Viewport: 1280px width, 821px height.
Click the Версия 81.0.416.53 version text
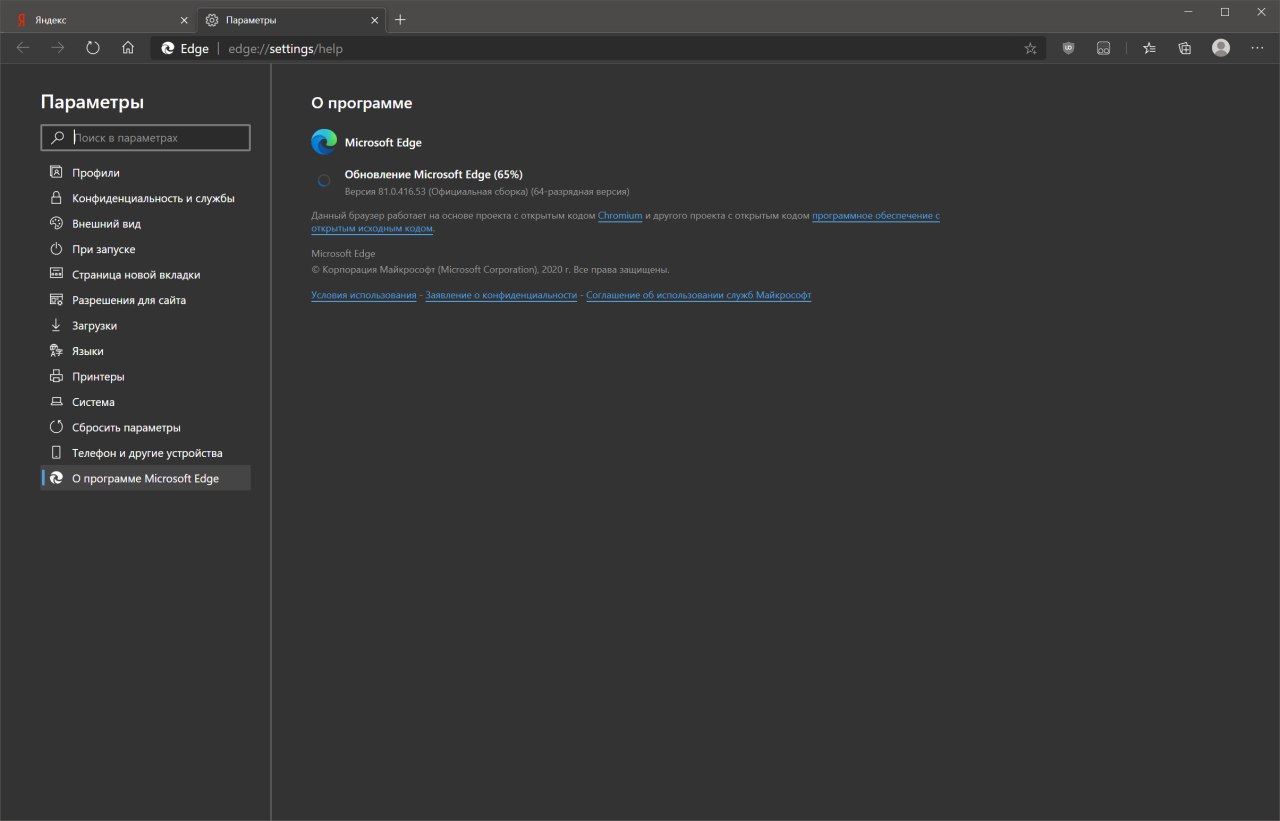point(487,191)
